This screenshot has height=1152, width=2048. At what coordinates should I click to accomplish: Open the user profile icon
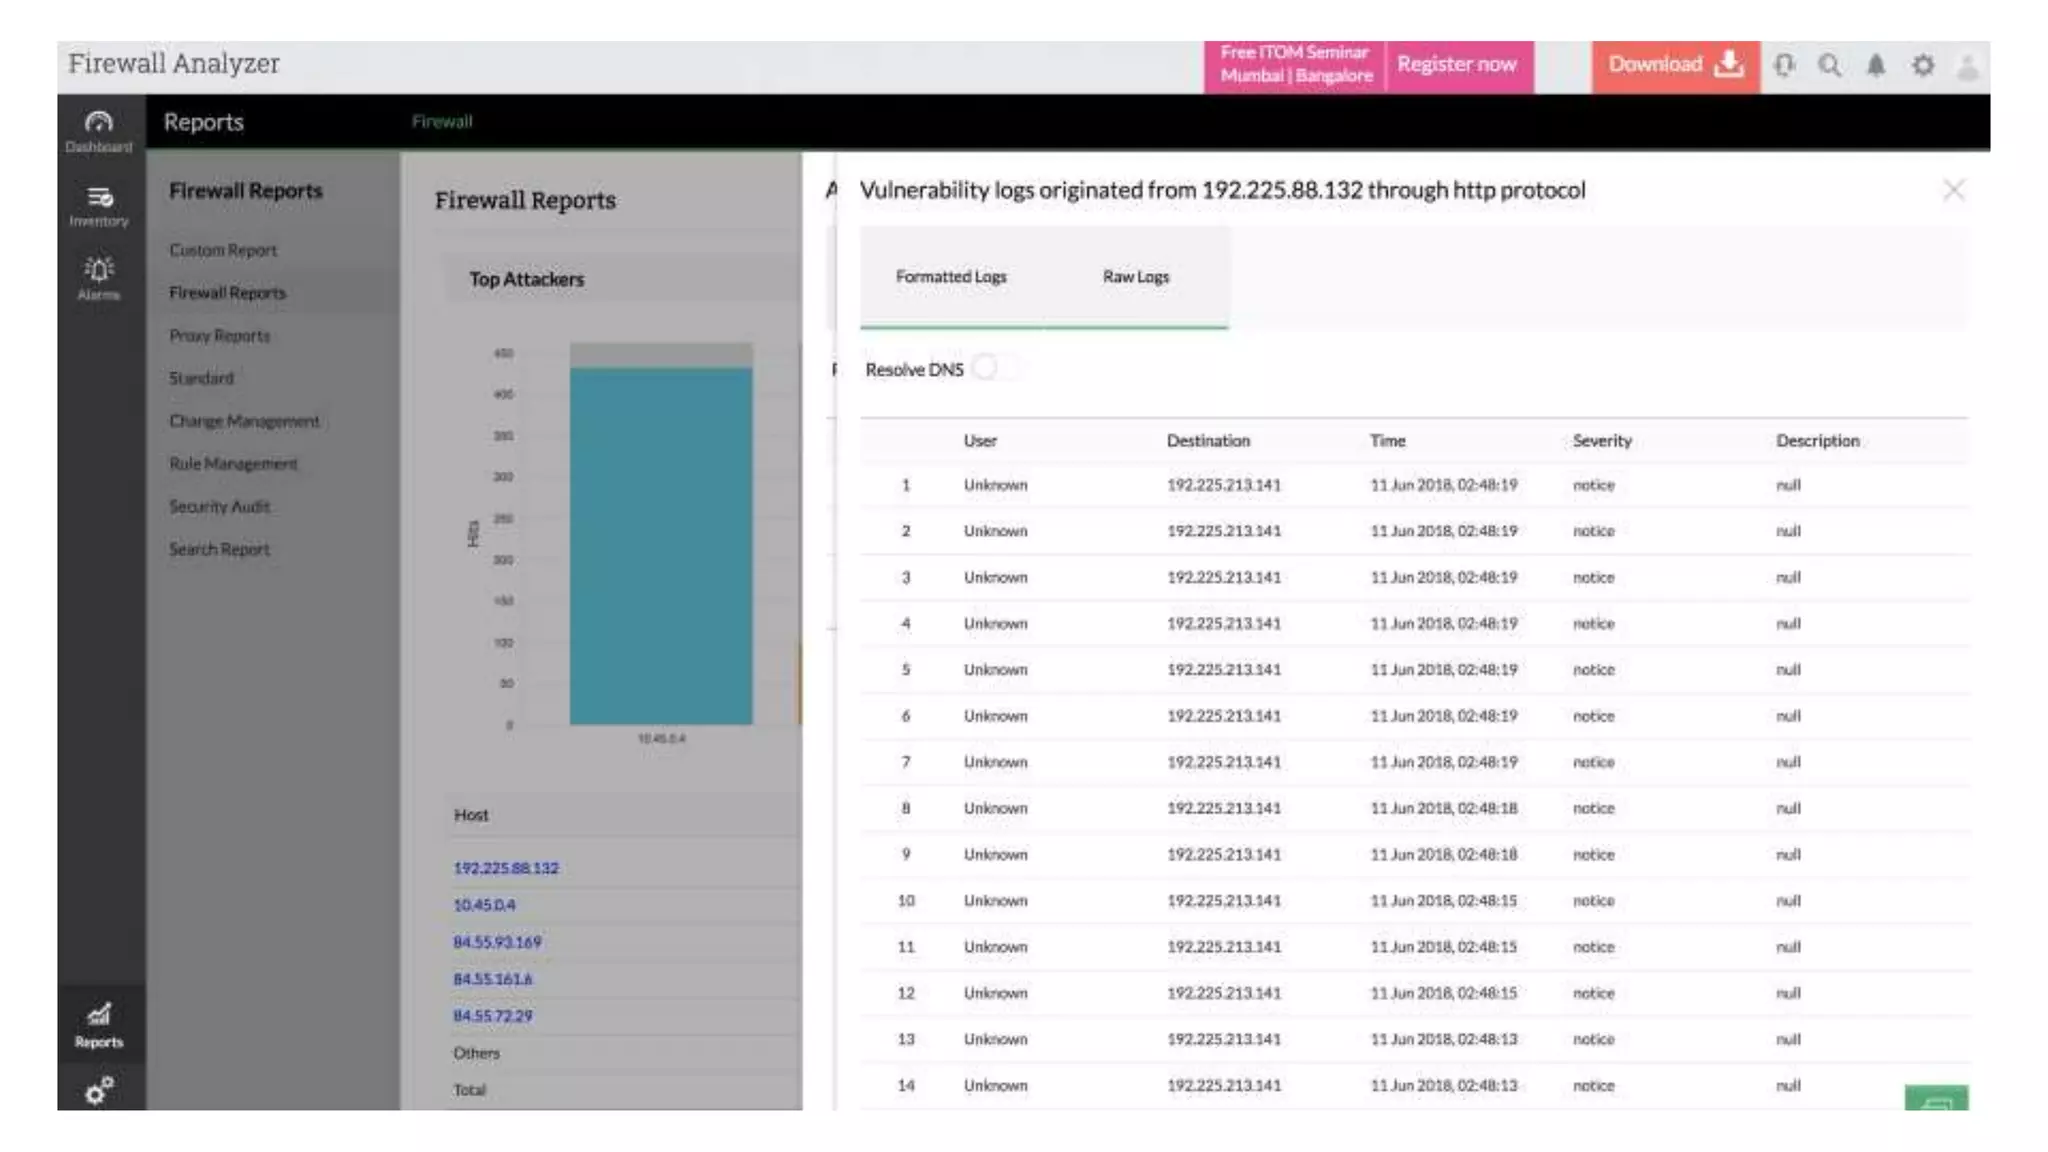point(1967,66)
